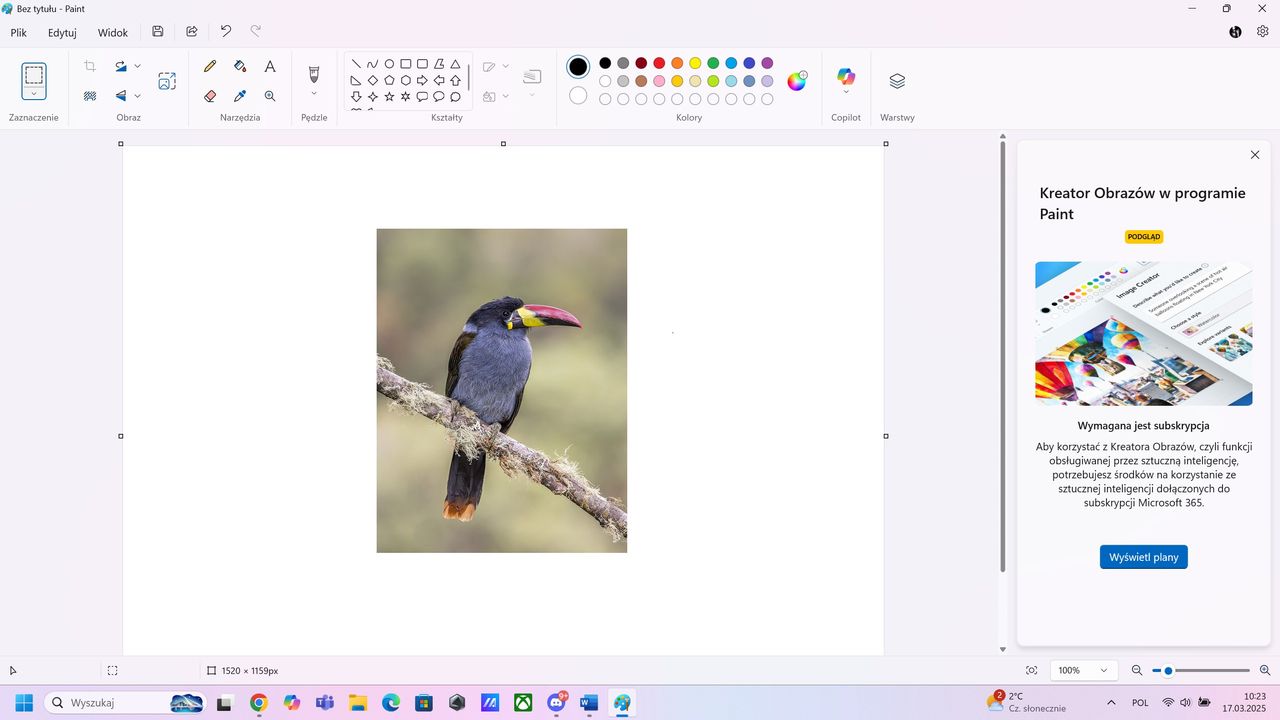The height and width of the screenshot is (720, 1280).
Task: Open the Widok menu
Action: pyautogui.click(x=112, y=32)
